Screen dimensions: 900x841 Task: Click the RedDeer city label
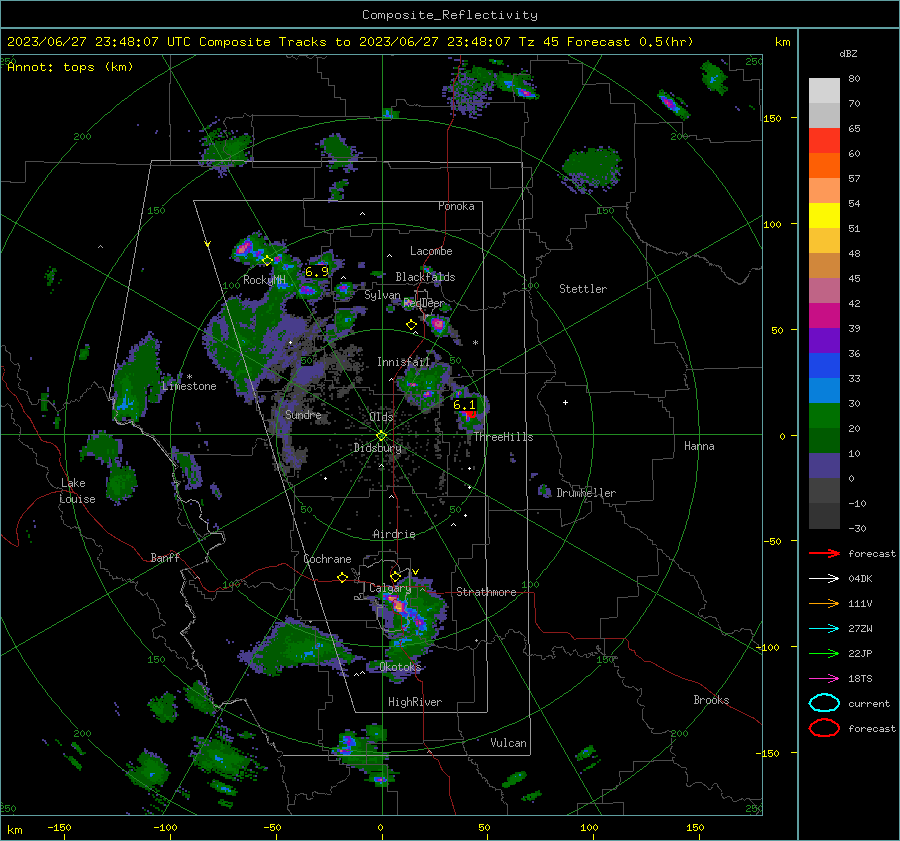tap(424, 303)
